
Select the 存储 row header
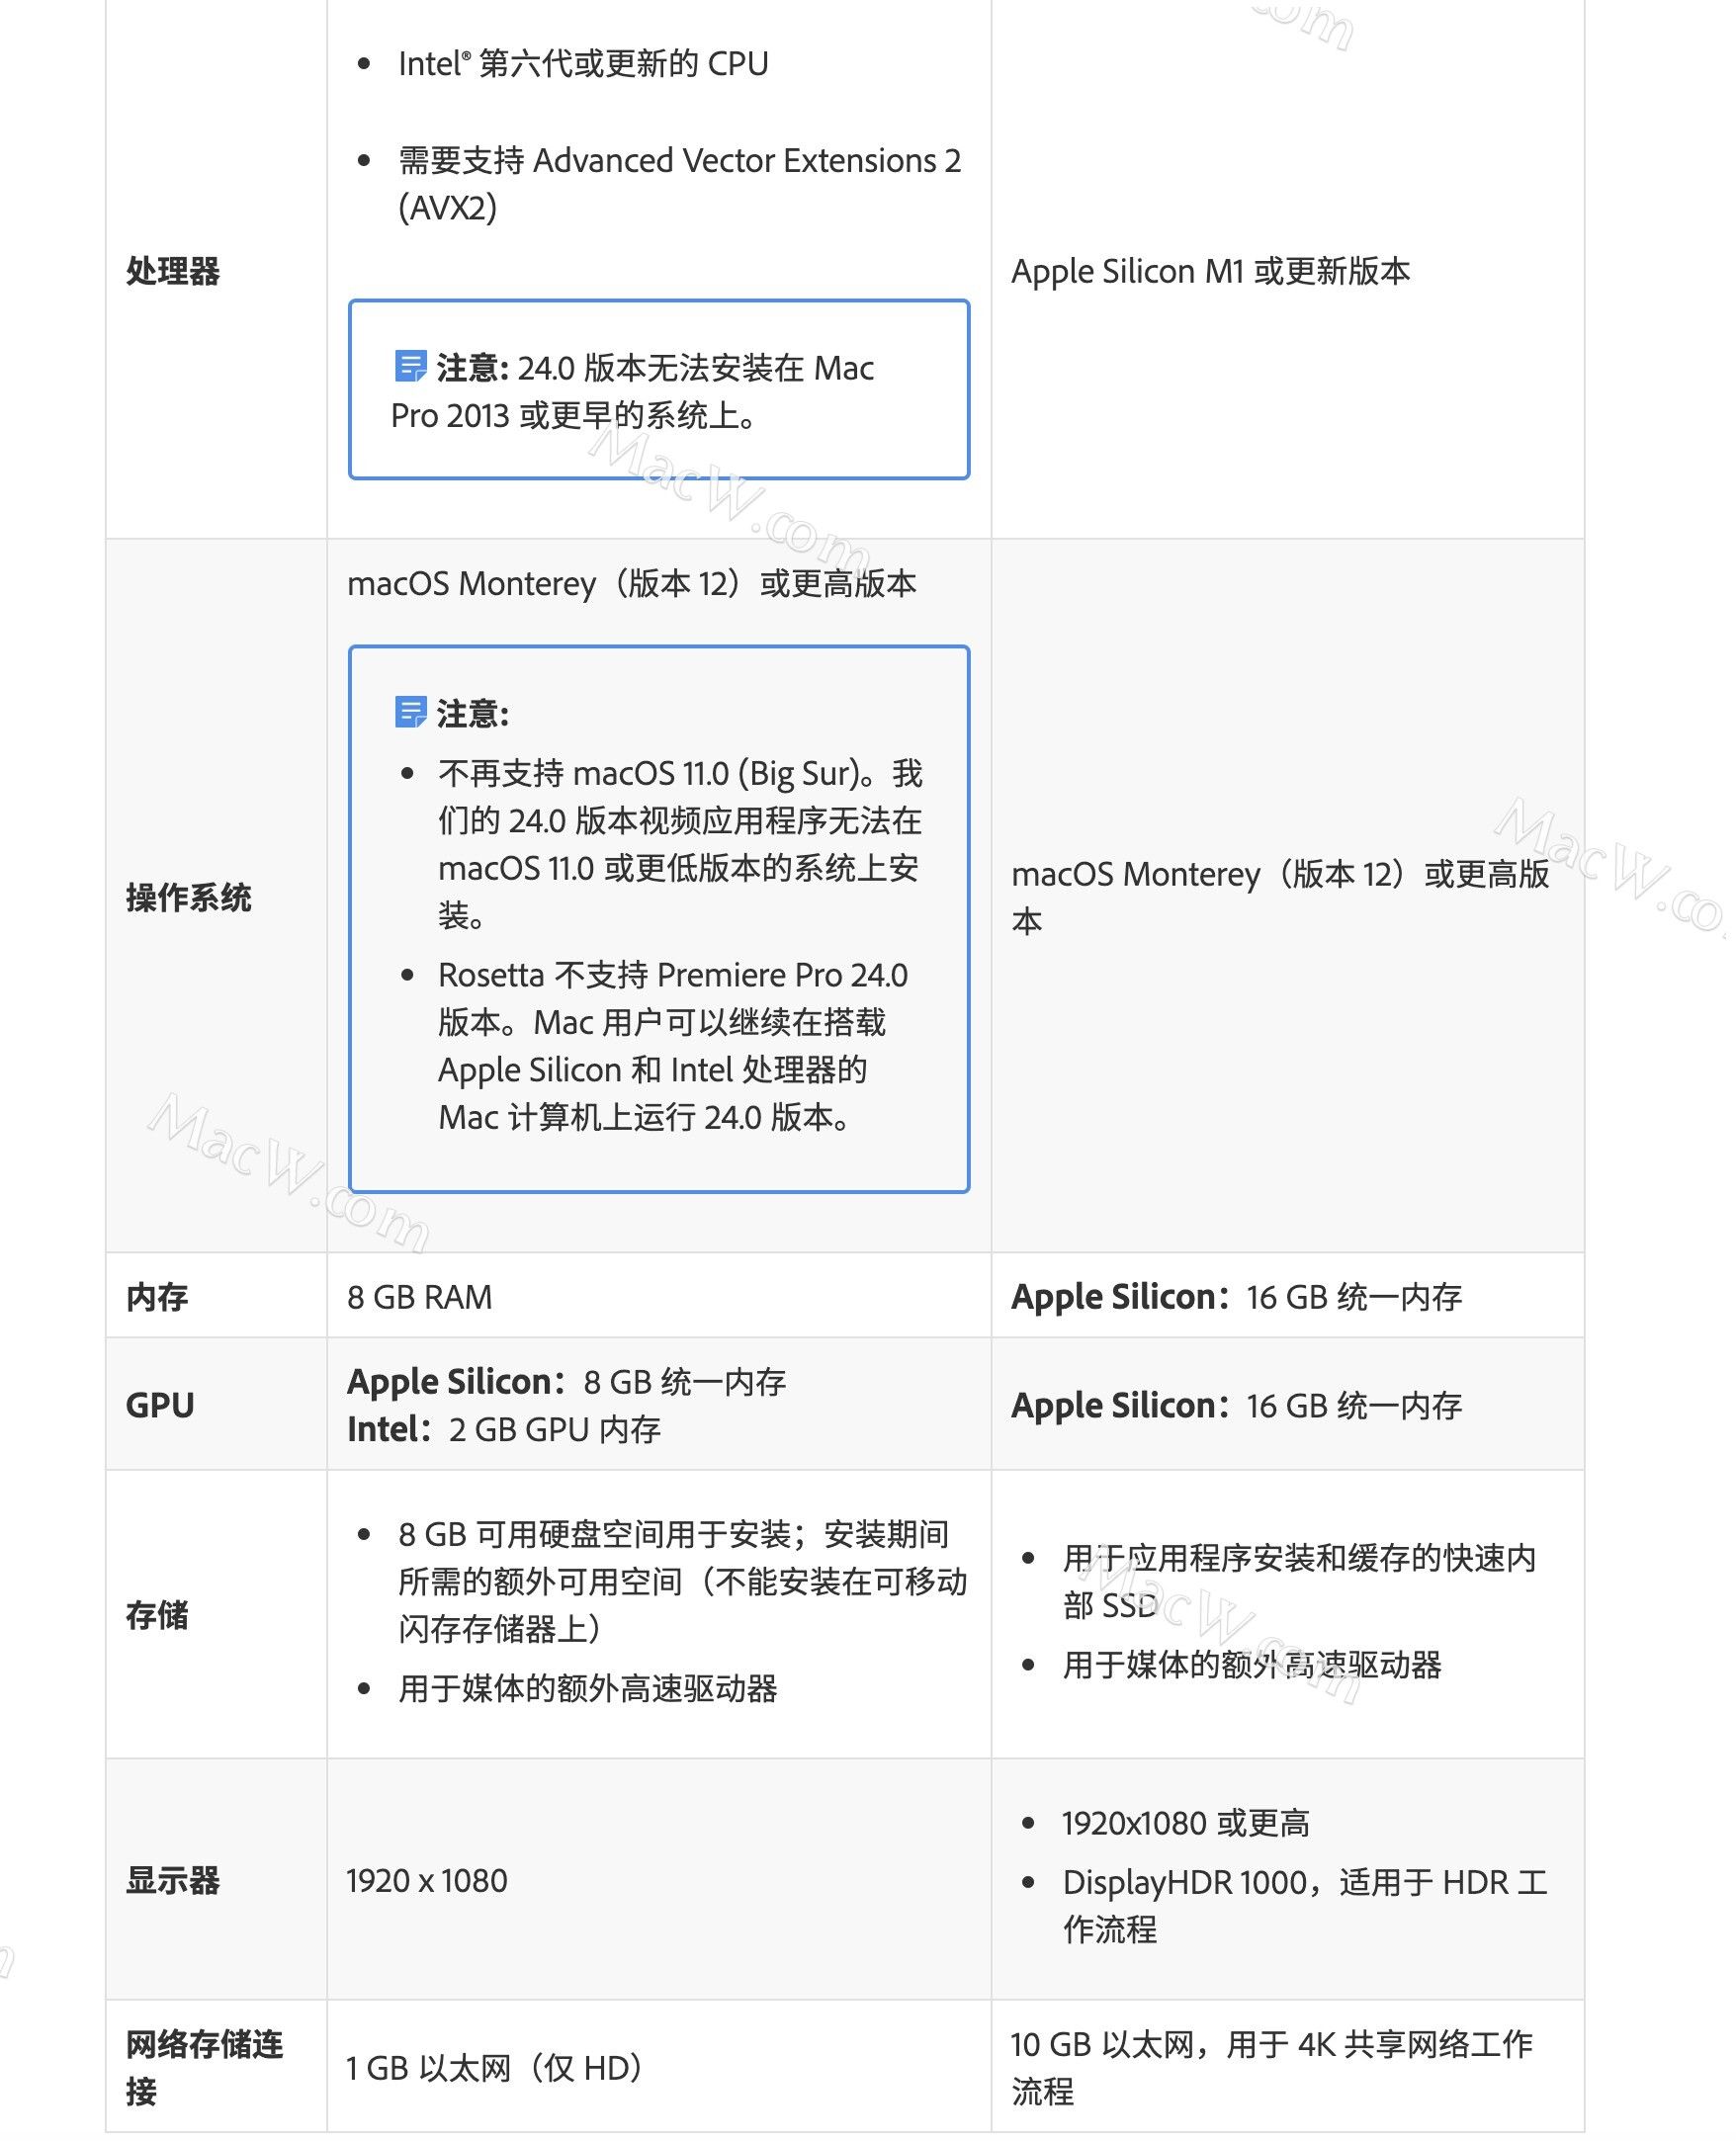(157, 1615)
